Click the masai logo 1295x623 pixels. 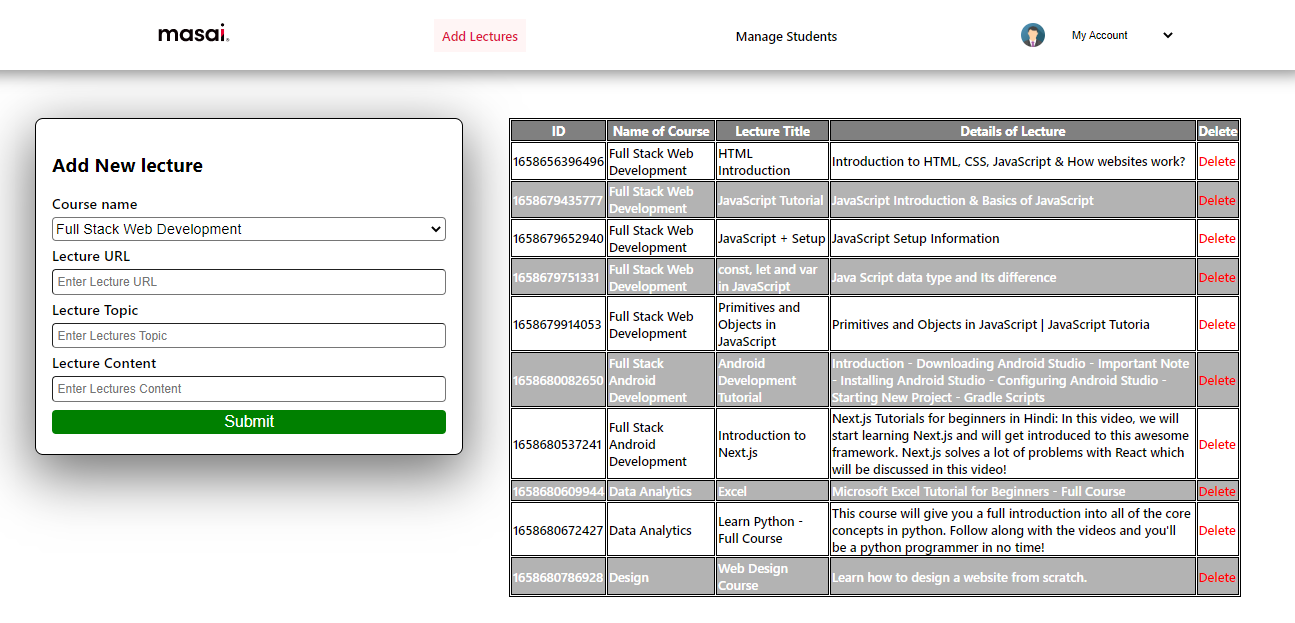pyautogui.click(x=194, y=35)
